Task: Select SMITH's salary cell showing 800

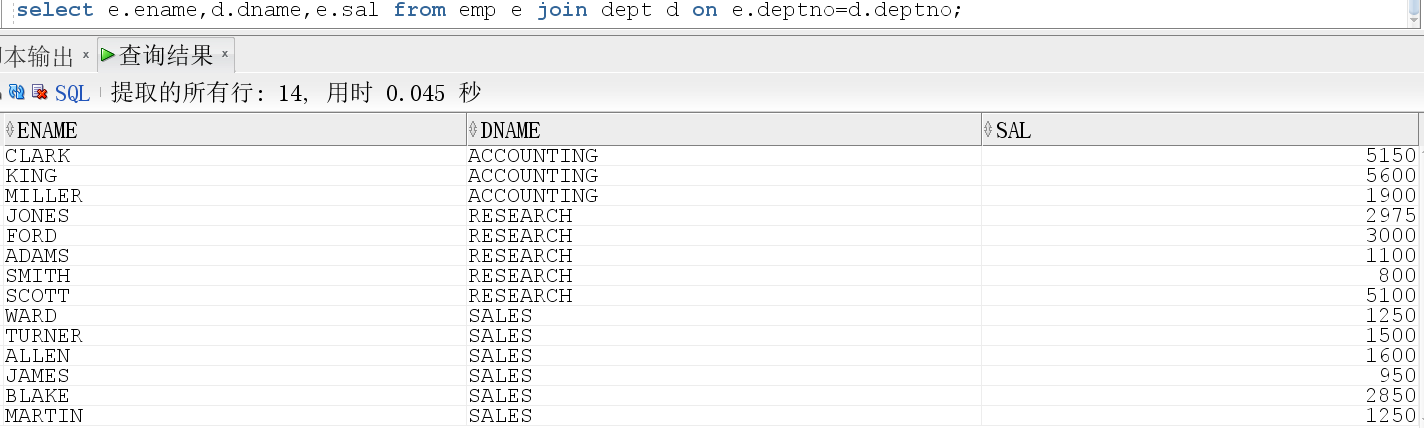Action: click(1401, 276)
